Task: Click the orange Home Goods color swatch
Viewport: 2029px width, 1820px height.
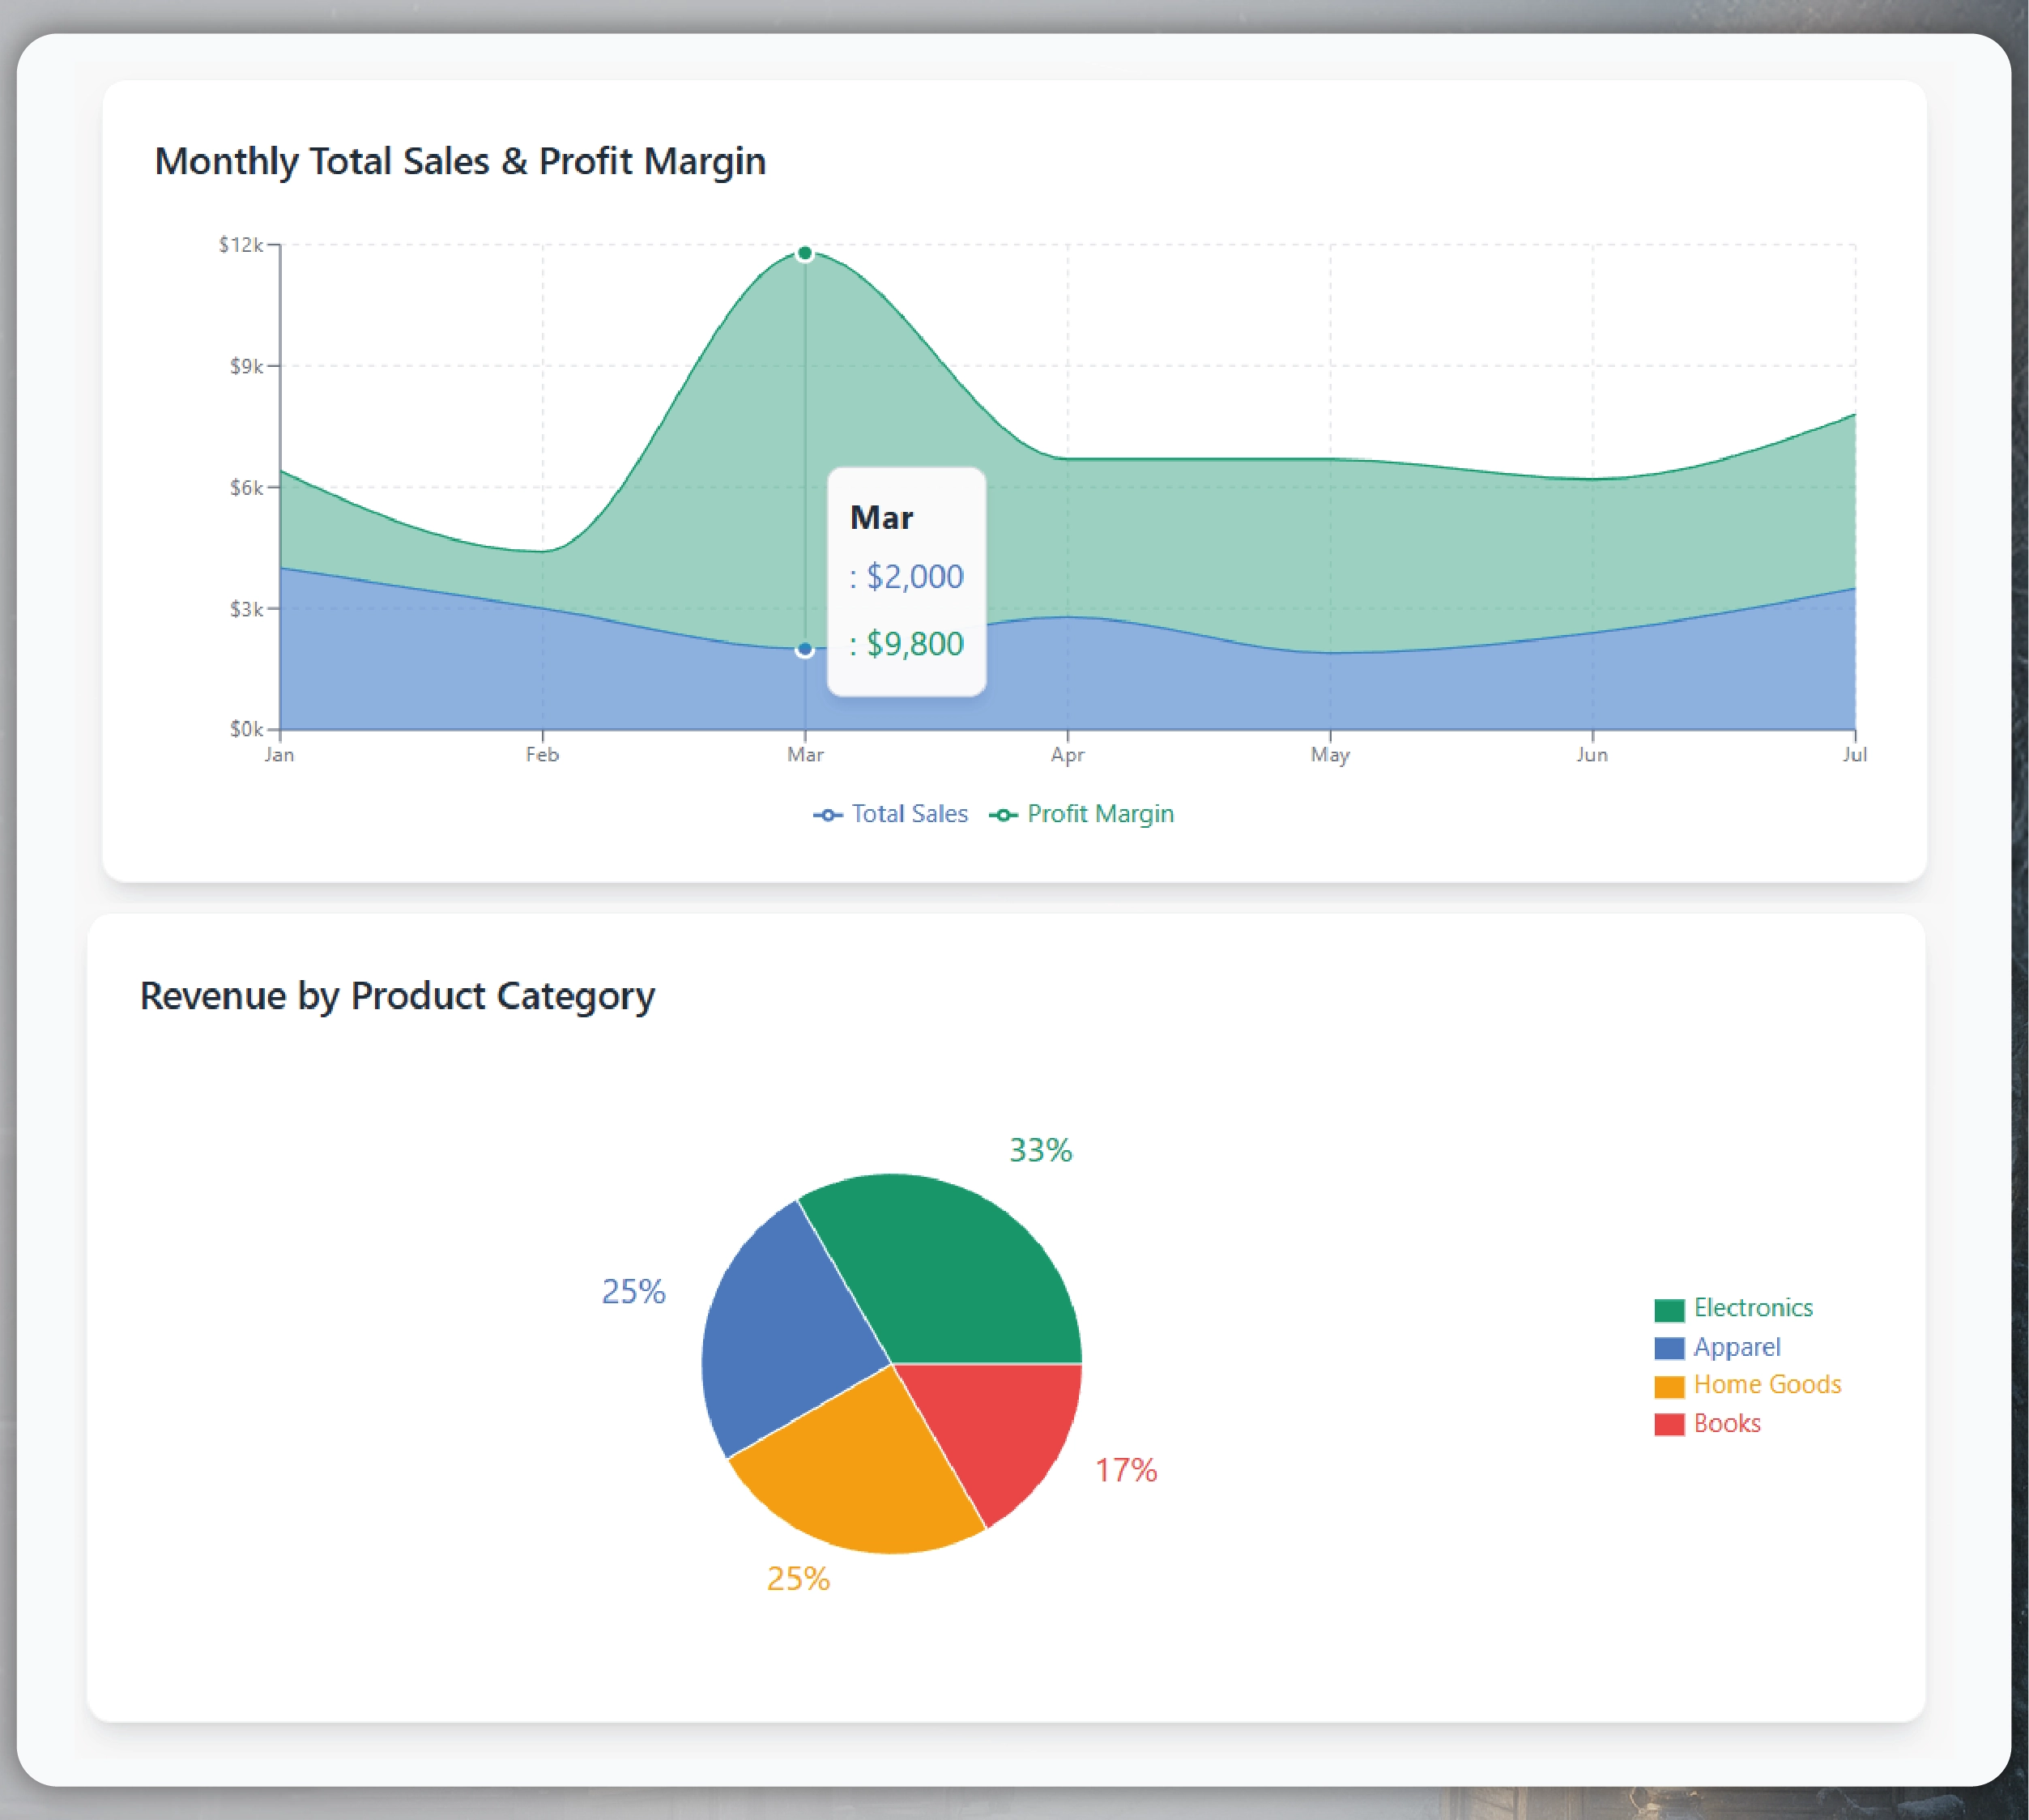Action: [1669, 1386]
